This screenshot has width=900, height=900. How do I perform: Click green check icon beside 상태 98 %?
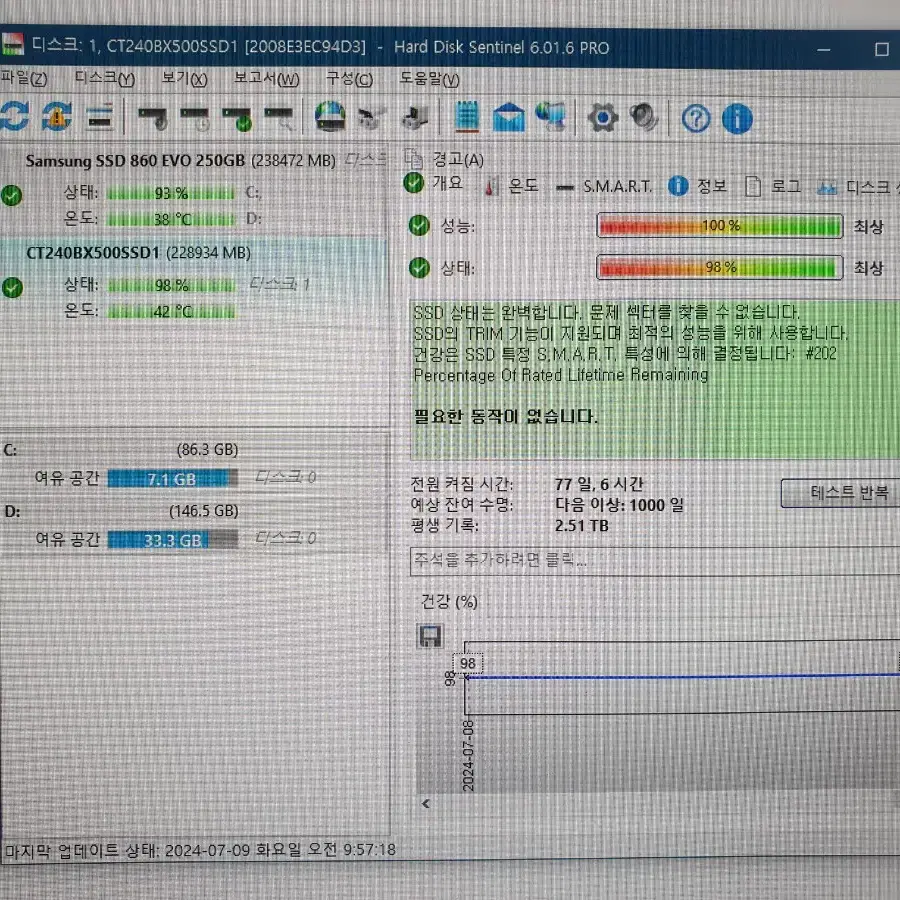pyautogui.click(x=419, y=267)
